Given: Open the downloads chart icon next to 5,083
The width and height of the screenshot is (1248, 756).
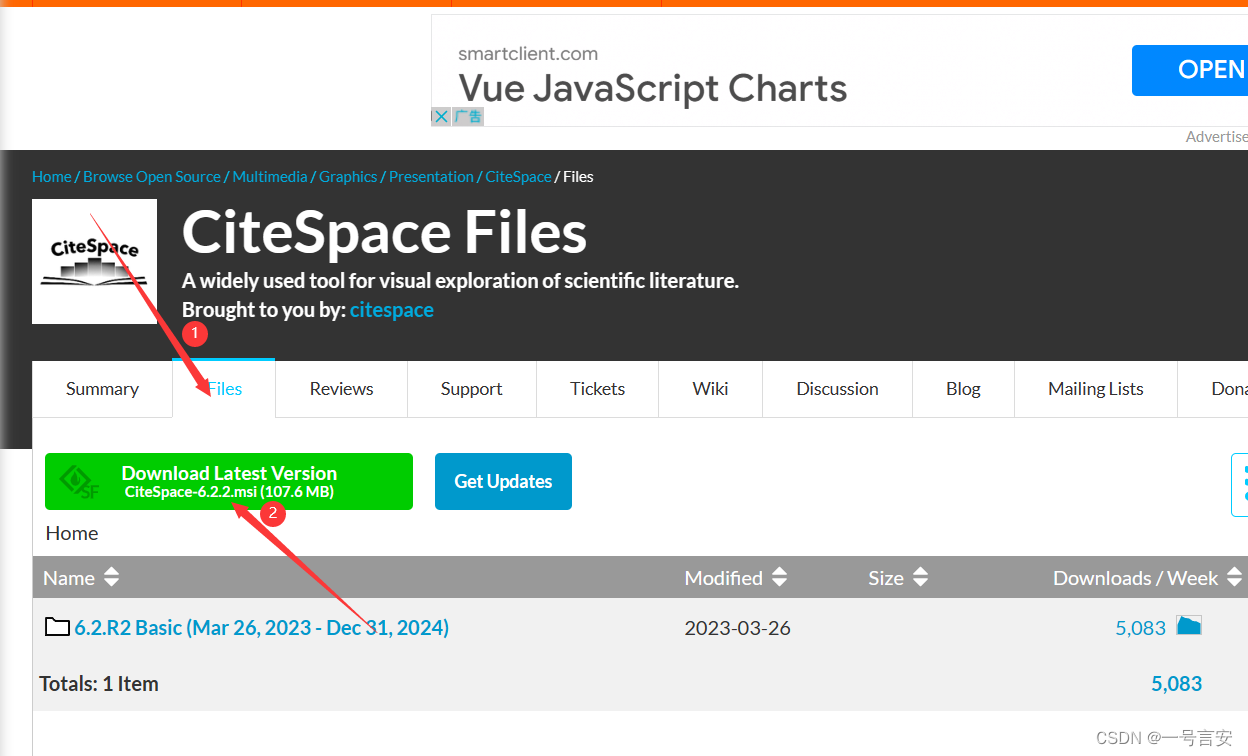Looking at the screenshot, I should [1189, 626].
